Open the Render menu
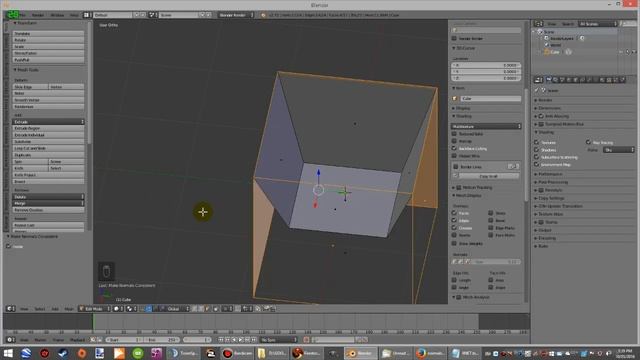 (x=38, y=15)
